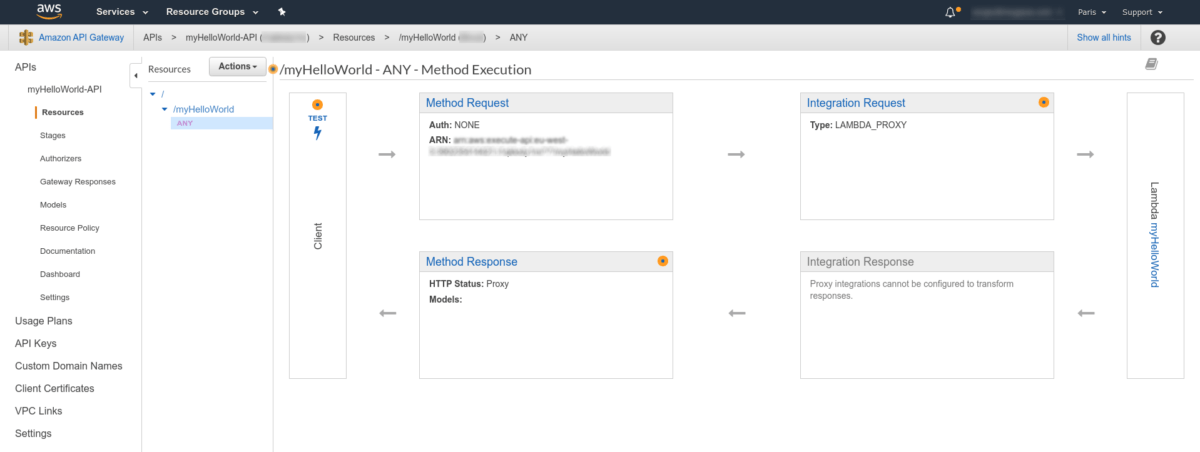Open the help question mark icon
This screenshot has height=452, width=1200.
[1158, 38]
